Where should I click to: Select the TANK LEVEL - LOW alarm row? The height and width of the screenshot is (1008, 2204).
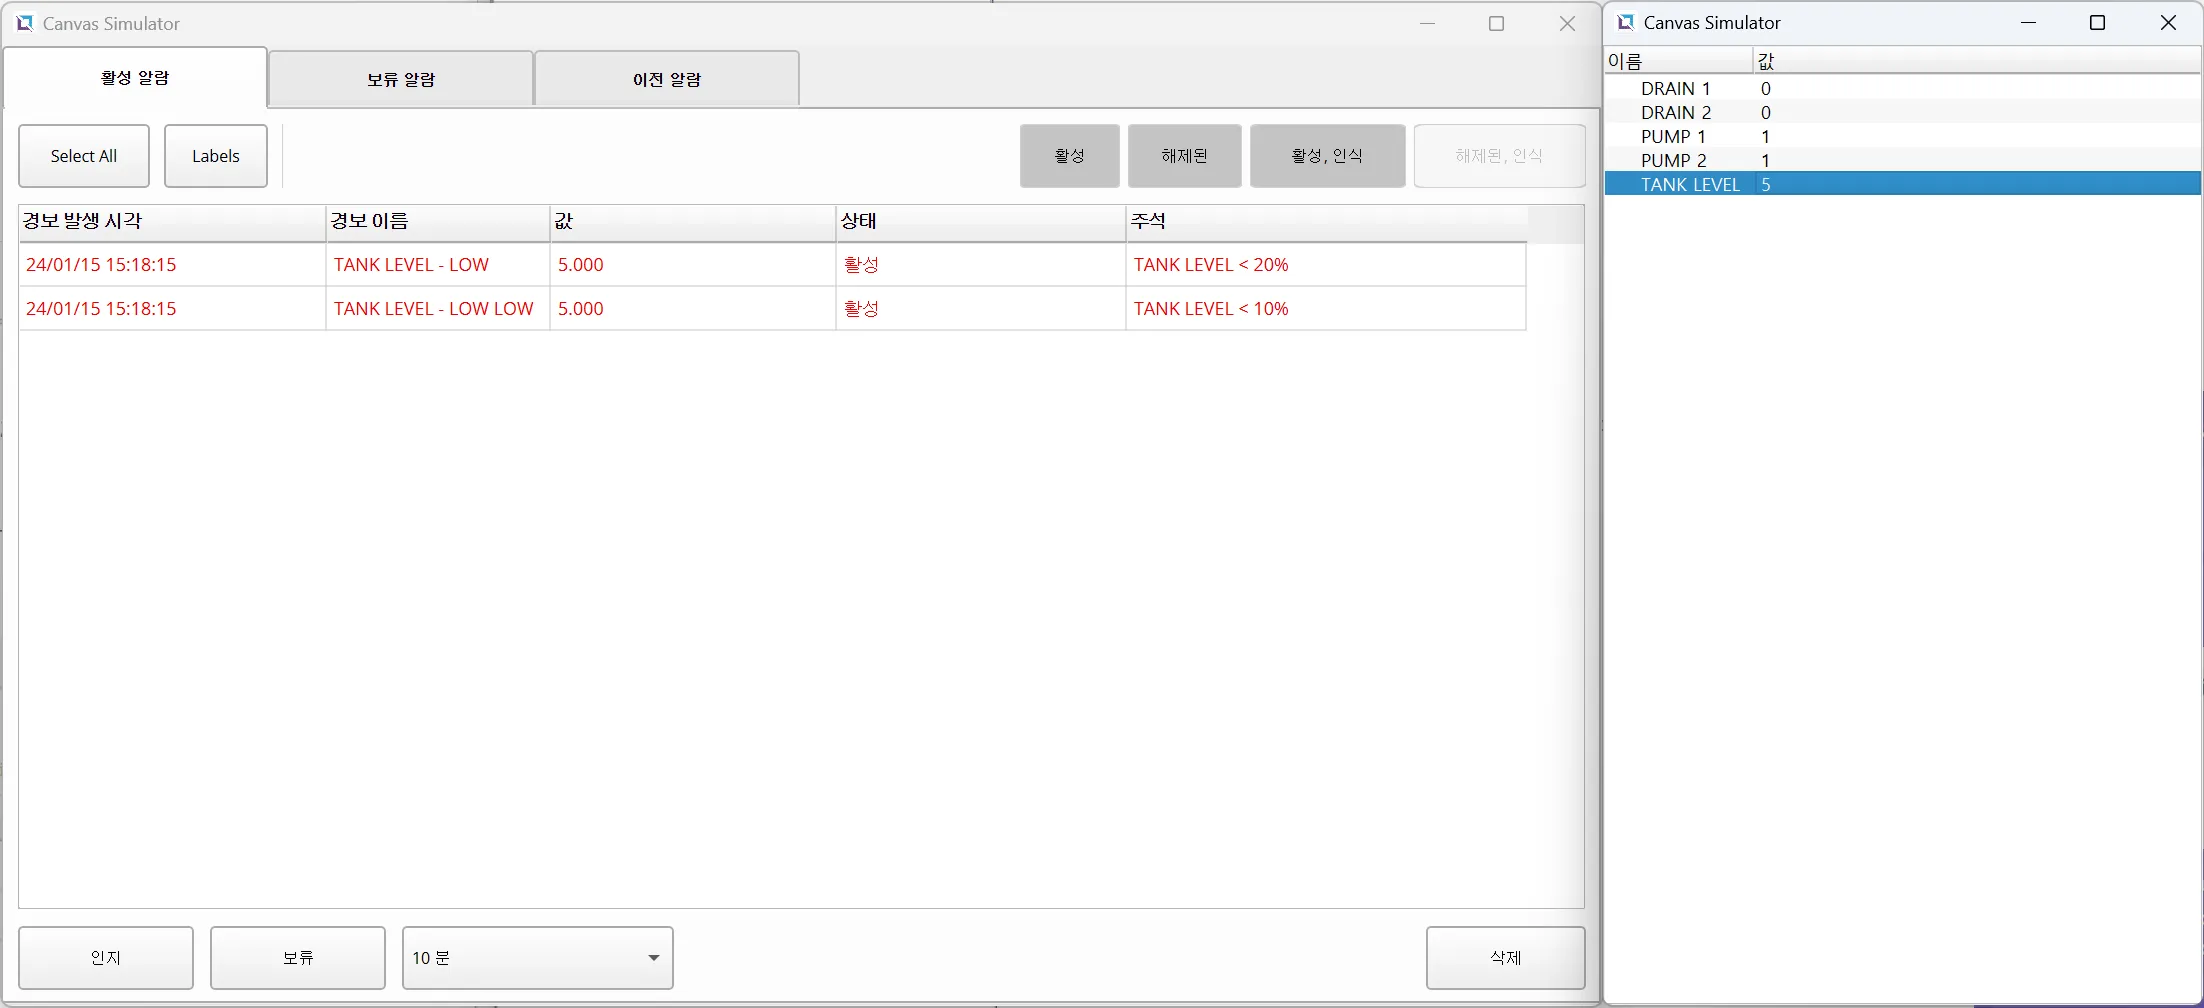[x=411, y=265]
